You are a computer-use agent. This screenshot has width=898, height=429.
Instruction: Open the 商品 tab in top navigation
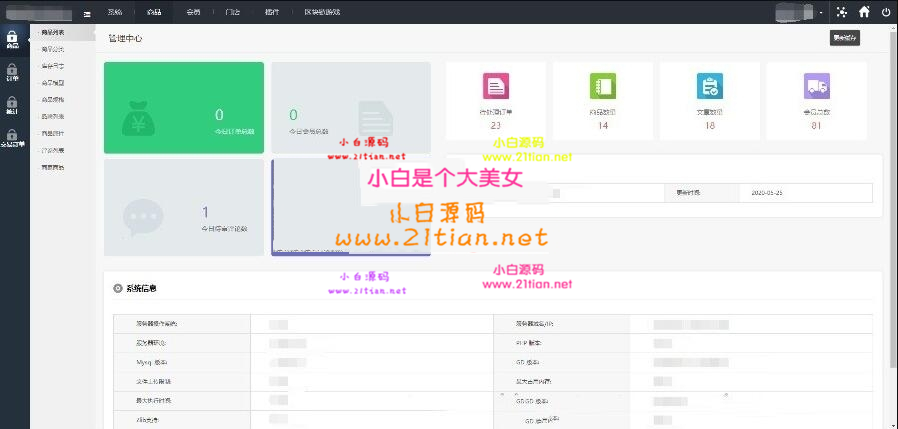pos(153,12)
